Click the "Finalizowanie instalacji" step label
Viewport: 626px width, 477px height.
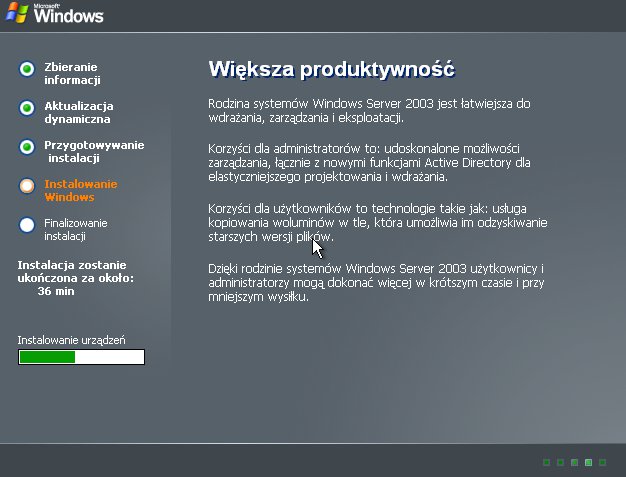point(75,230)
